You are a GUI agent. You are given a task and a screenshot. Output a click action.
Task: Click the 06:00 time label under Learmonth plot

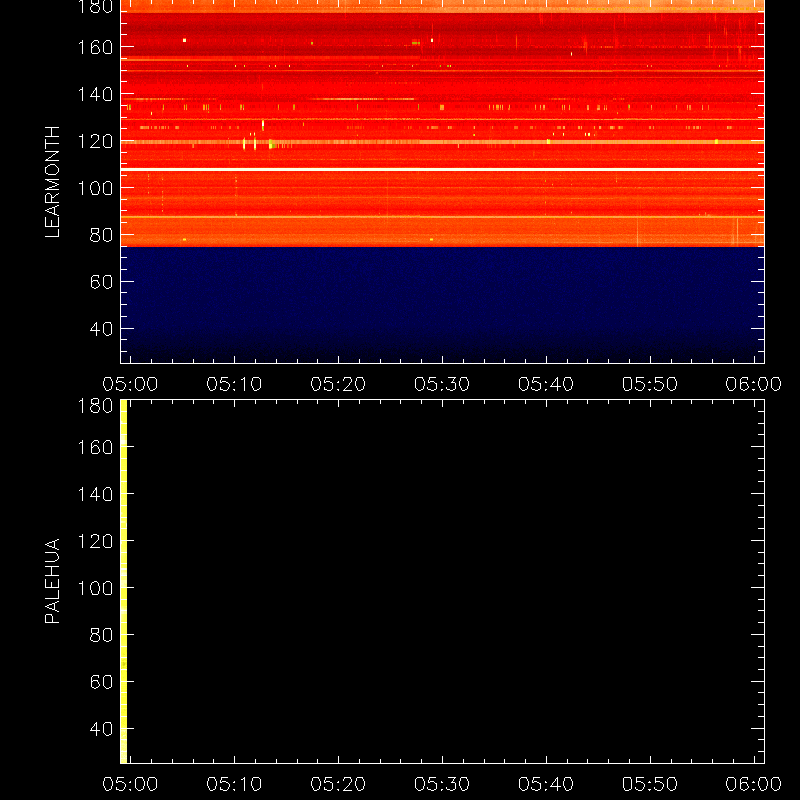754,384
